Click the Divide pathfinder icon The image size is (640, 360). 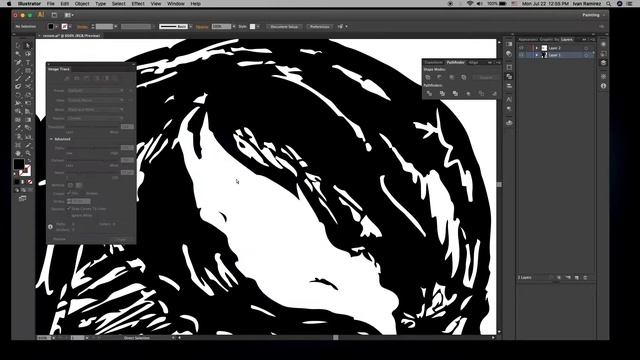tap(429, 93)
